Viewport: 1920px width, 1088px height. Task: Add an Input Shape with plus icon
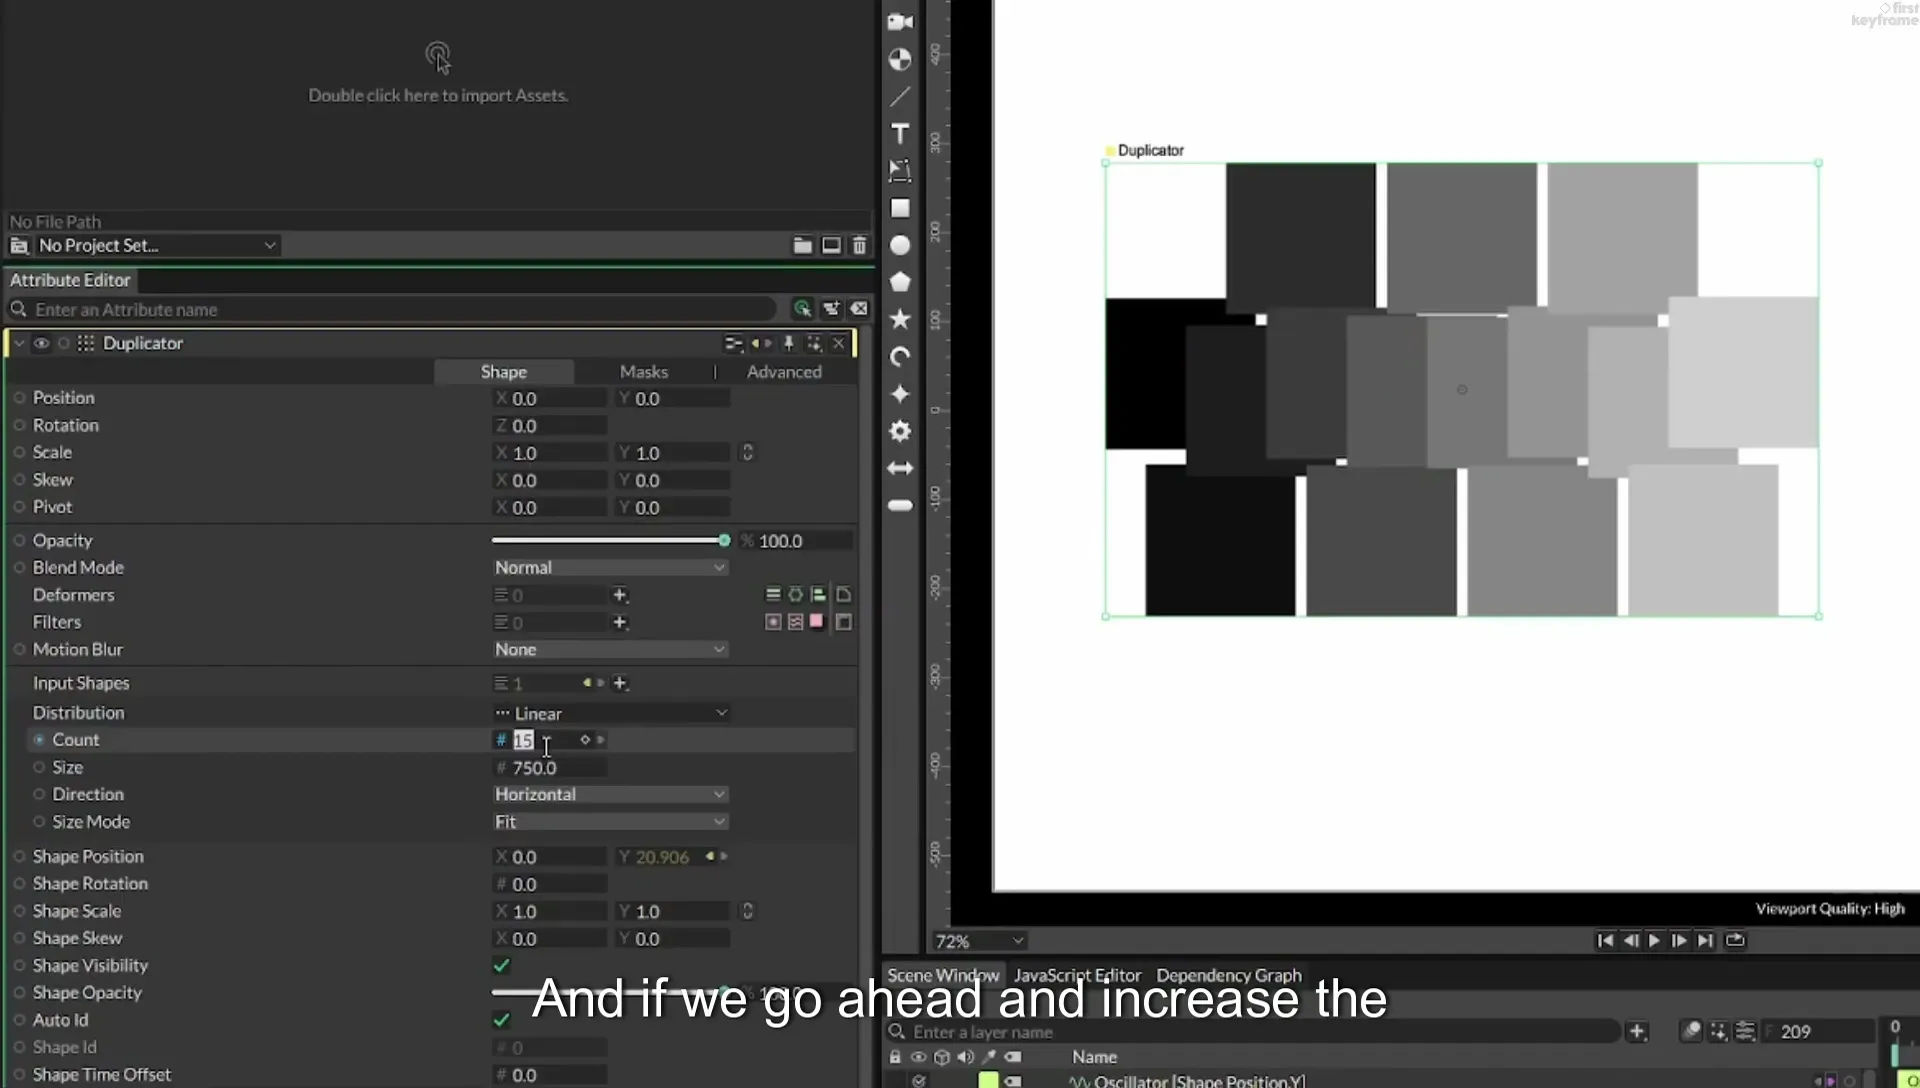pyautogui.click(x=620, y=683)
